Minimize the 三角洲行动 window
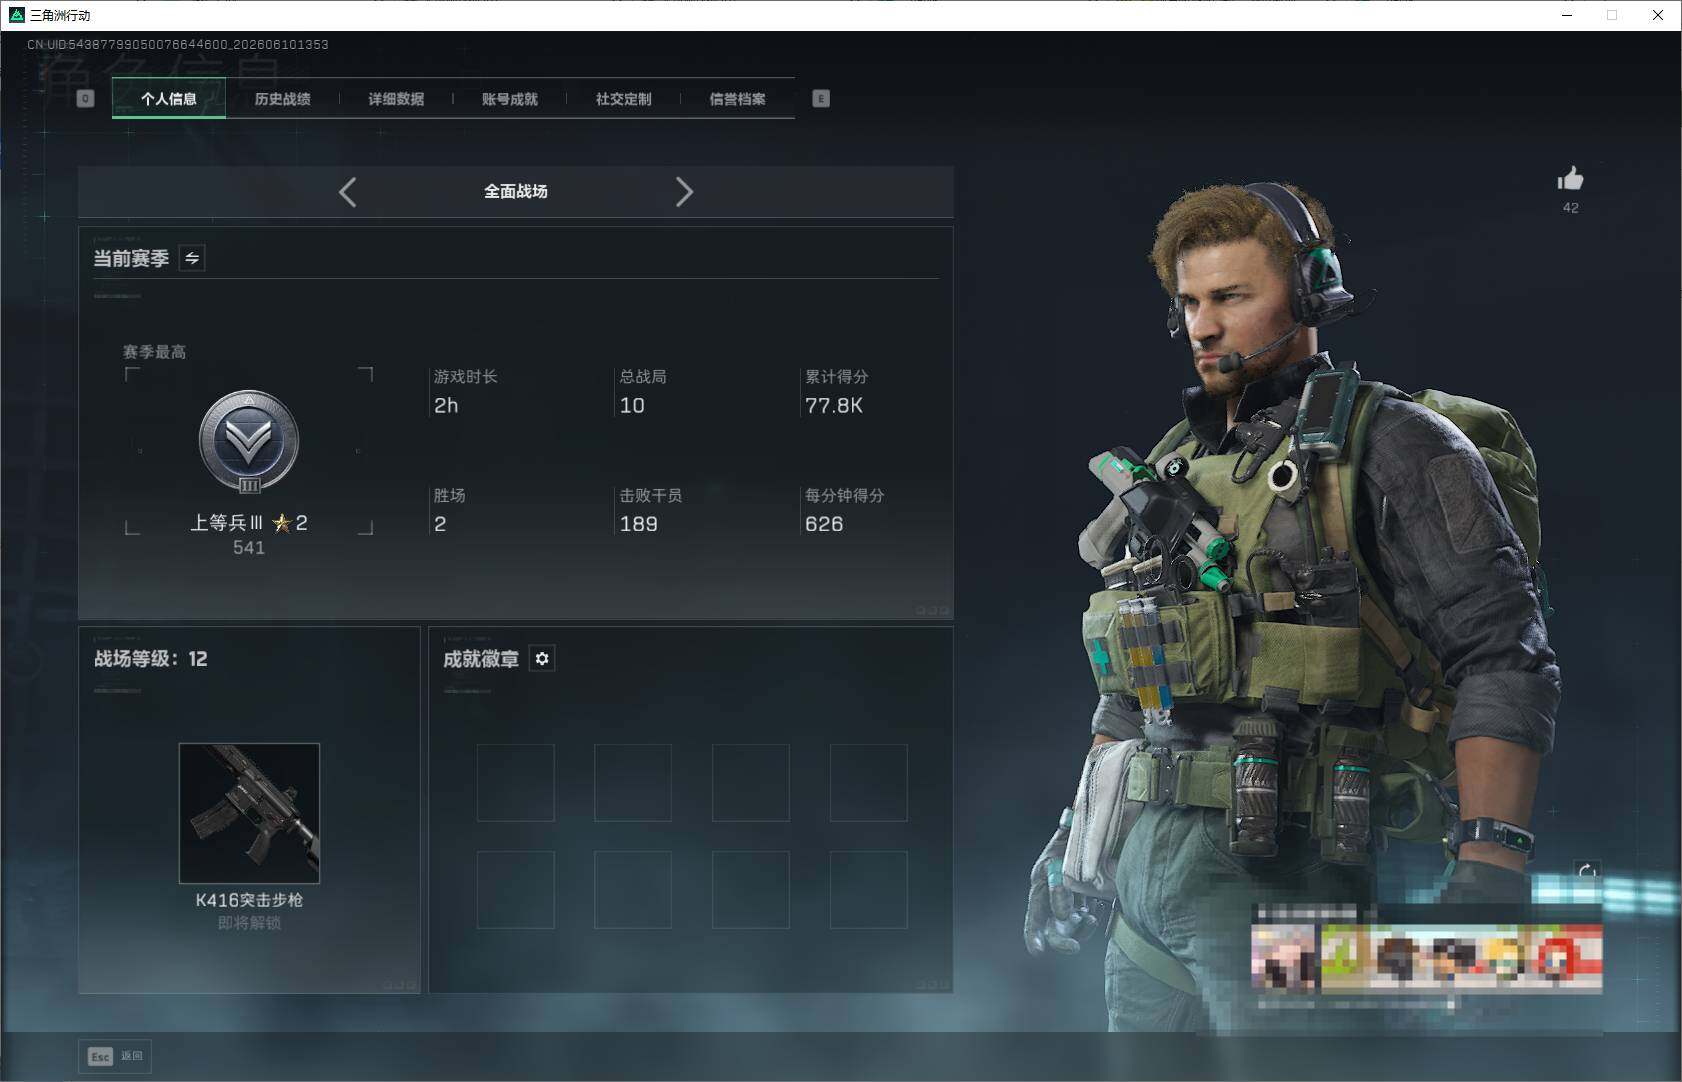The height and width of the screenshot is (1082, 1682). click(1567, 15)
